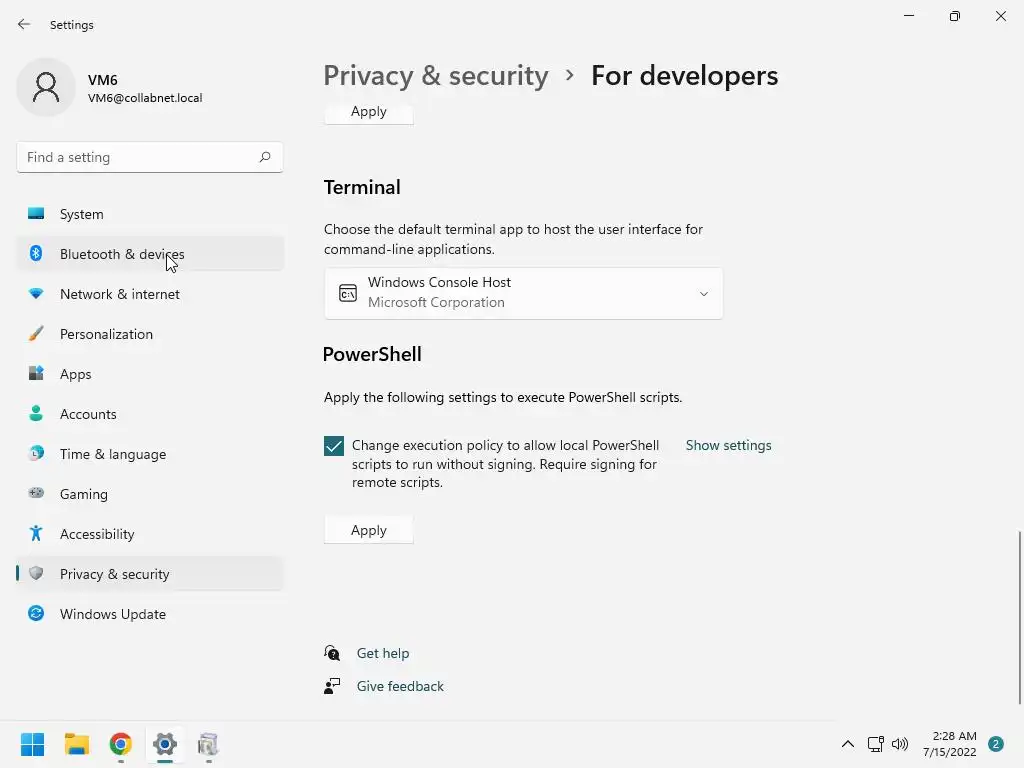Click the Windows Start button

pos(33,744)
